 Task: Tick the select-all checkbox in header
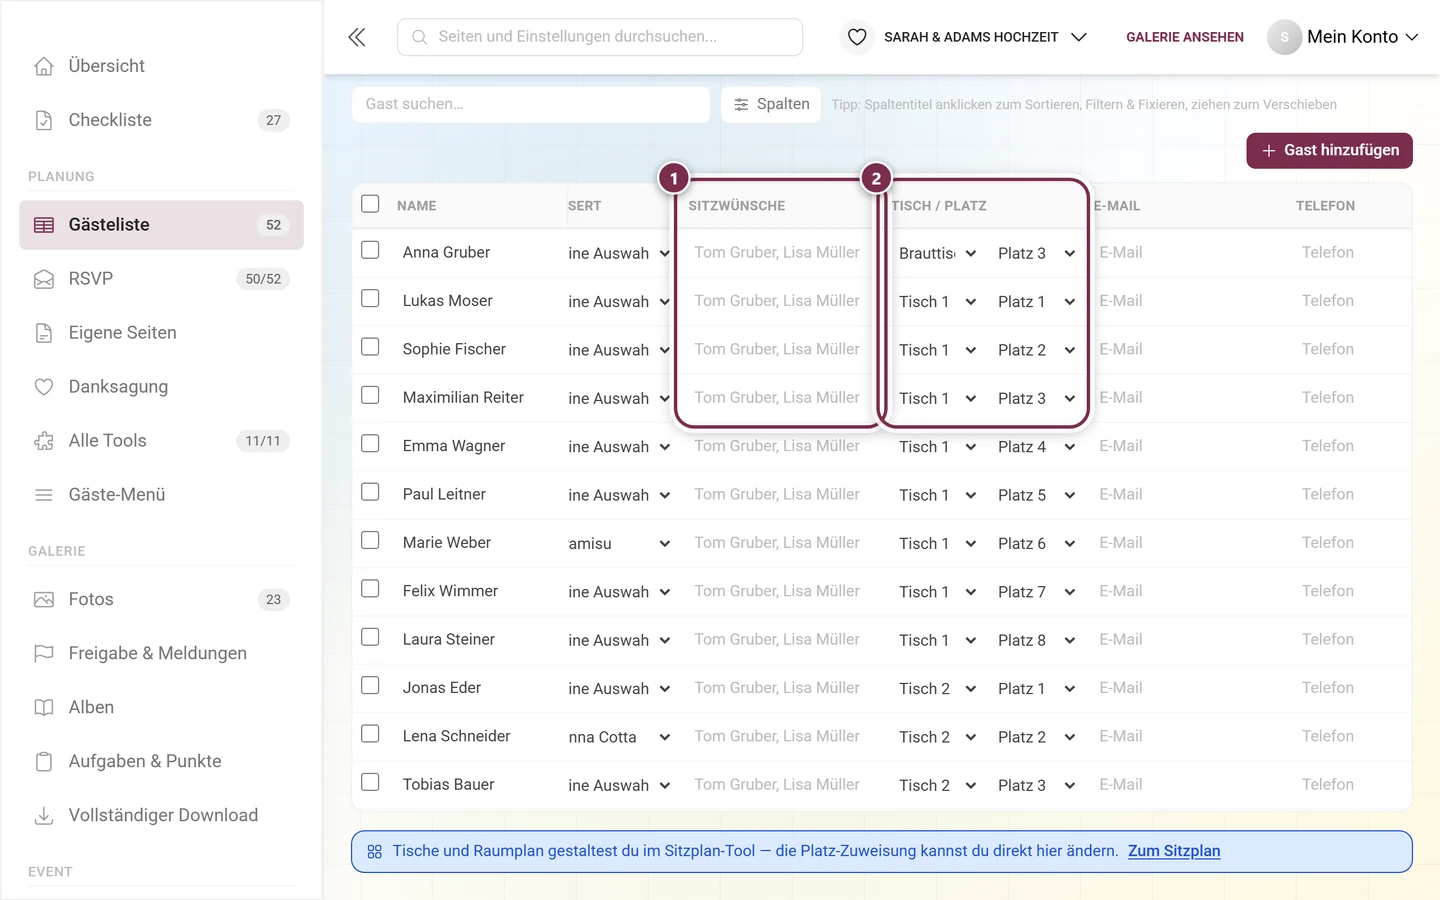tap(370, 204)
